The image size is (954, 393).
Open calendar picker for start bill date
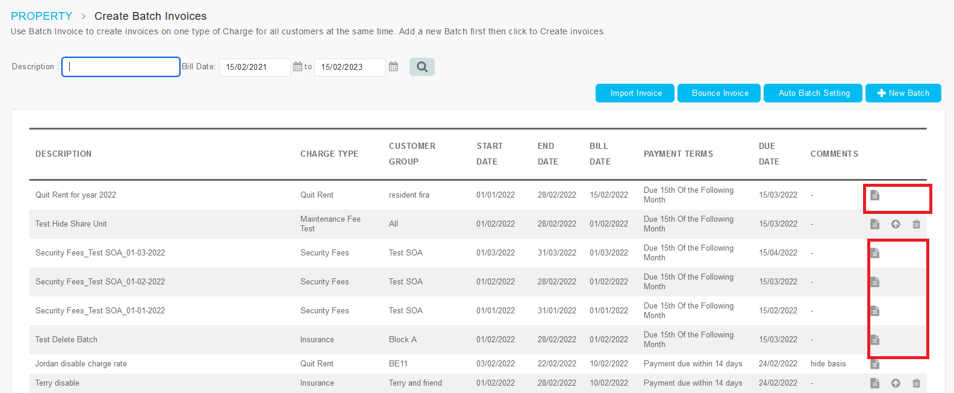[298, 67]
